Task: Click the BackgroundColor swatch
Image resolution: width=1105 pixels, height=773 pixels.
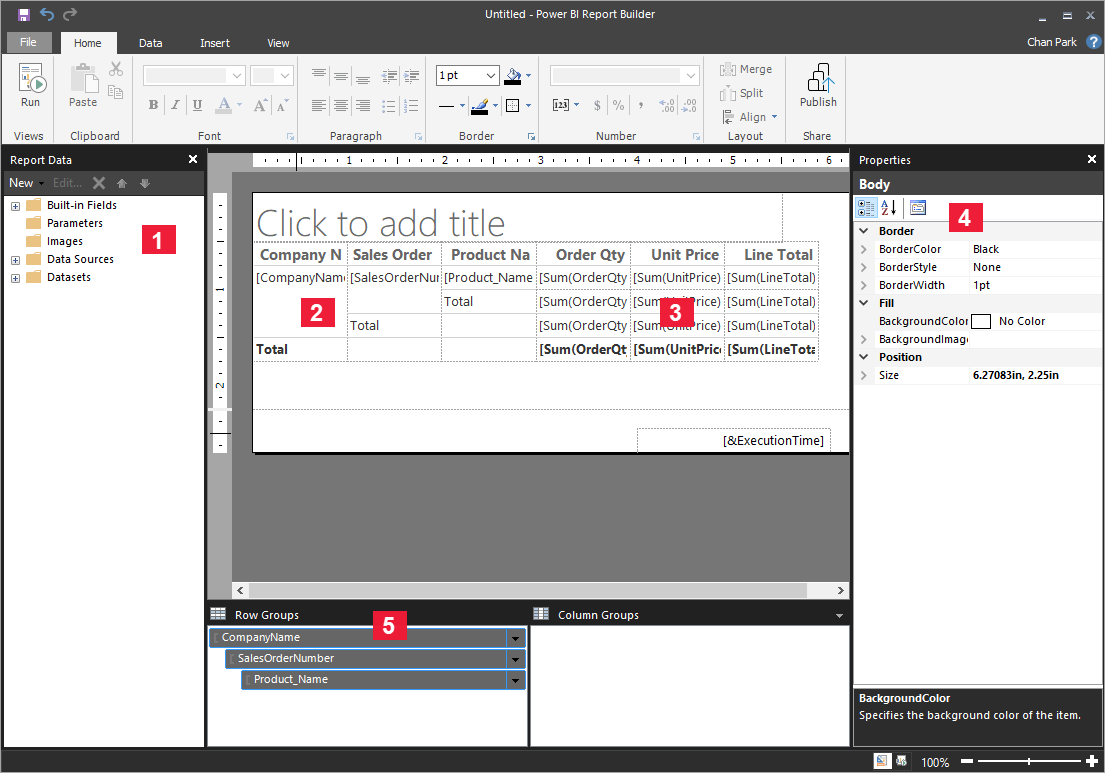Action: point(981,321)
